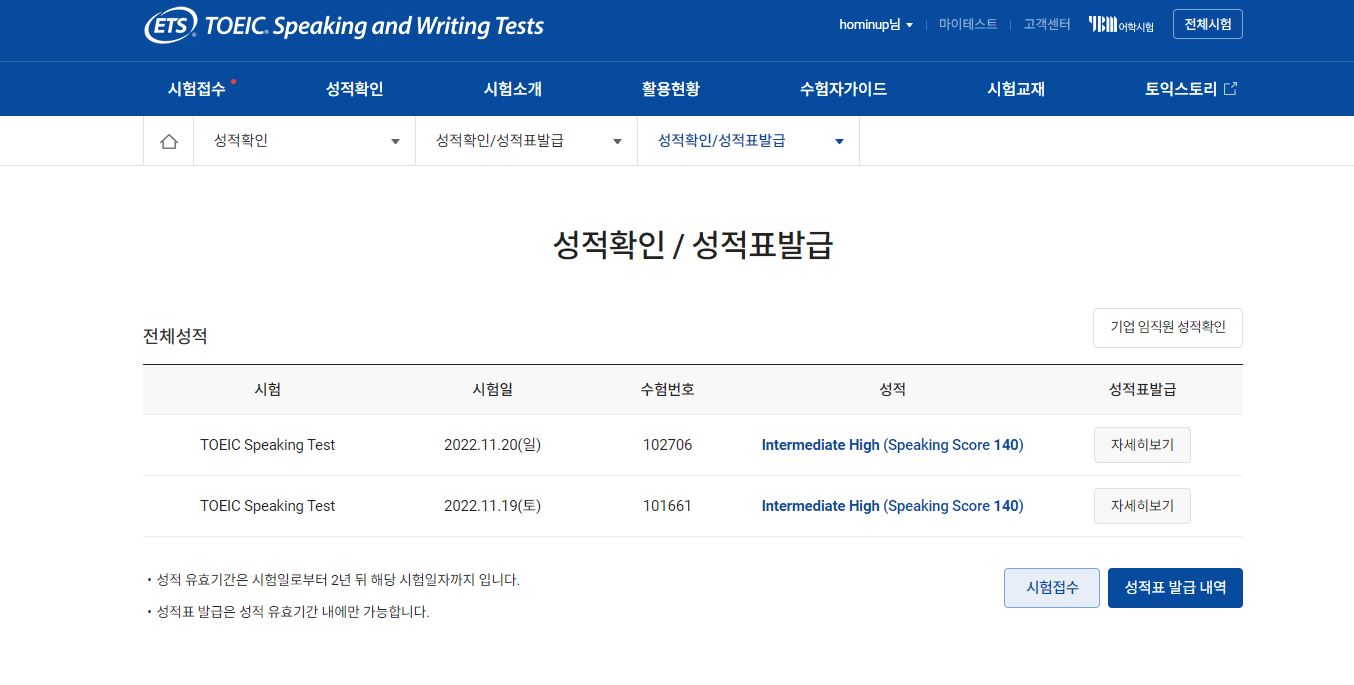
Task: Expand the blue 성적확인/성적표발급 breadcrumb dropdown
Action: [748, 141]
